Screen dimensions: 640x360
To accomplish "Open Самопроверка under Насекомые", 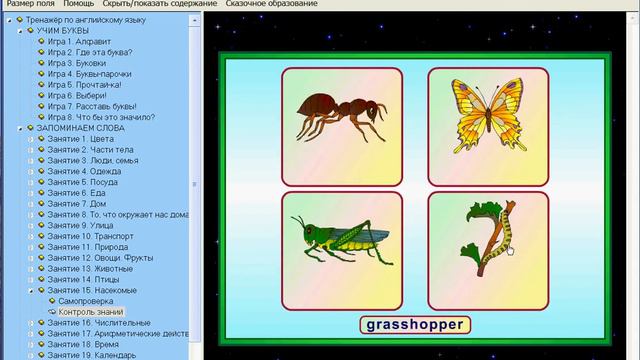I will pos(86,302).
